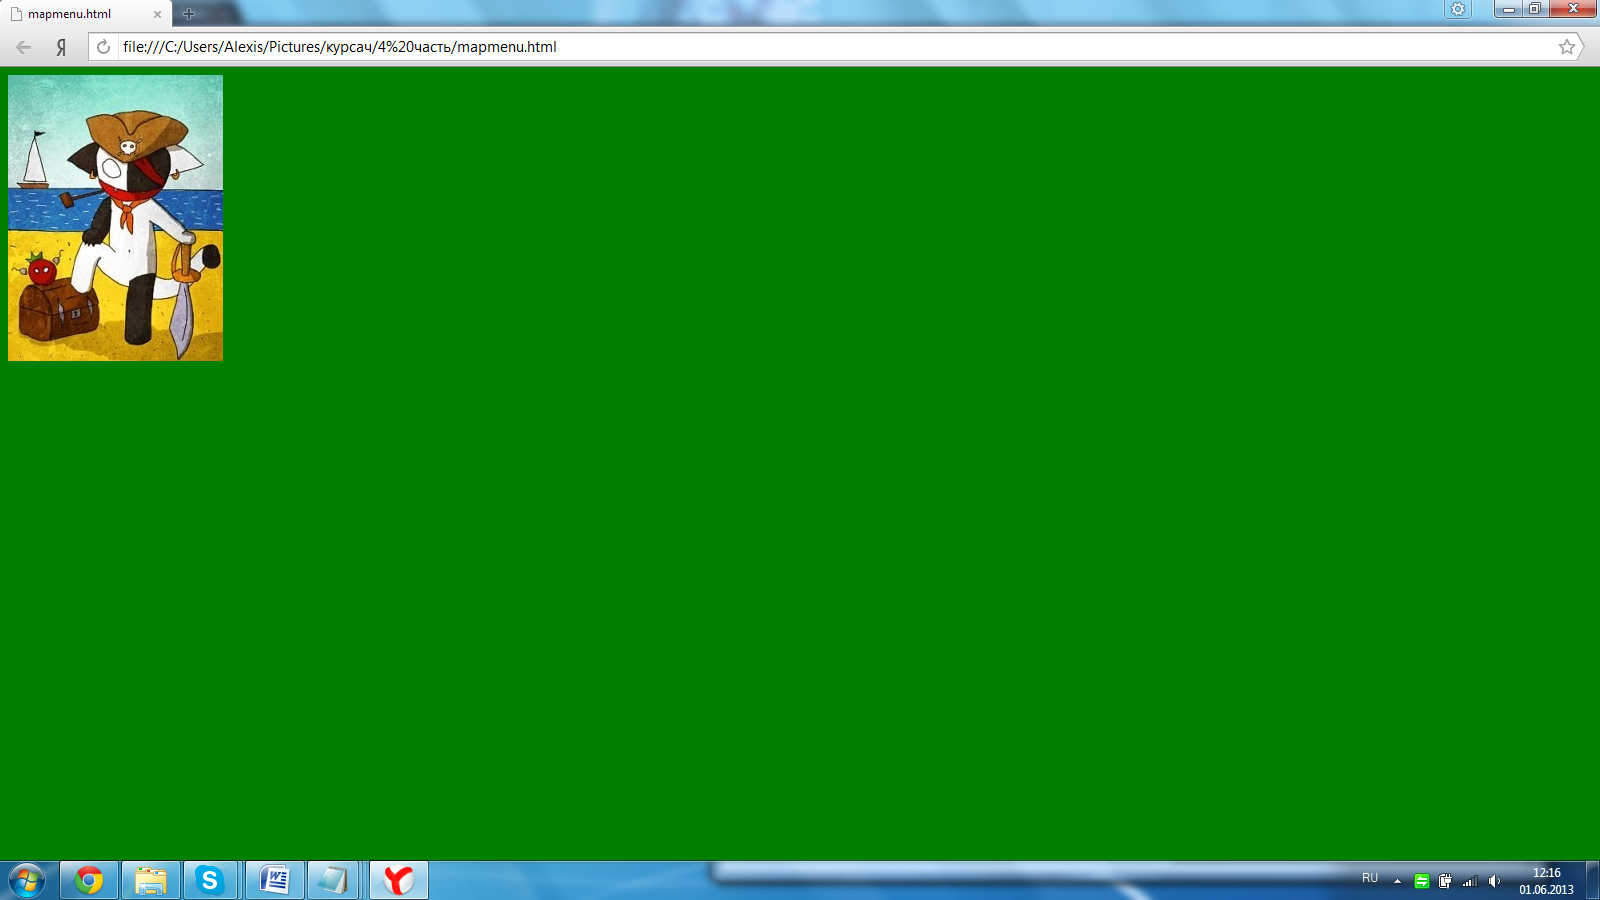
Task: Open Windows Explorer from taskbar
Action: 151,880
